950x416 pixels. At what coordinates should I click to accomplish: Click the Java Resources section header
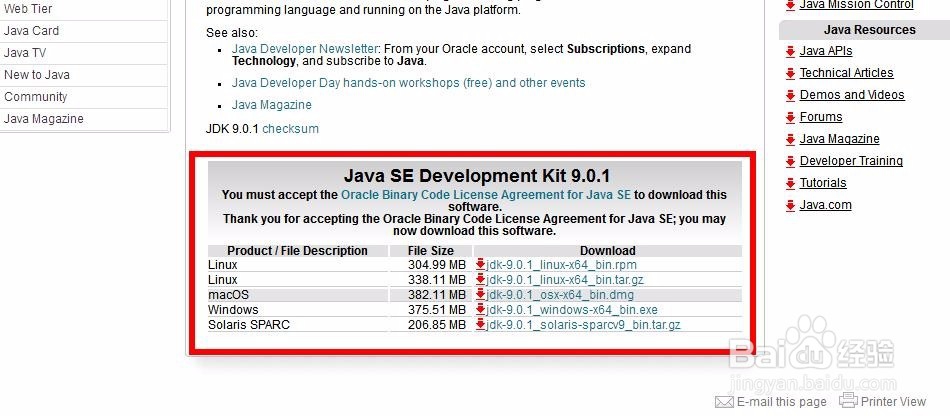864,30
